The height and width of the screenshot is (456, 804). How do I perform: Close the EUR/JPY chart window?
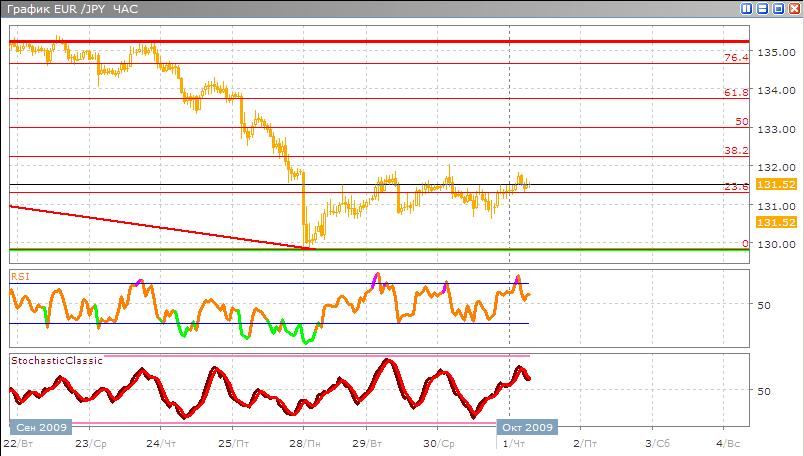793,8
